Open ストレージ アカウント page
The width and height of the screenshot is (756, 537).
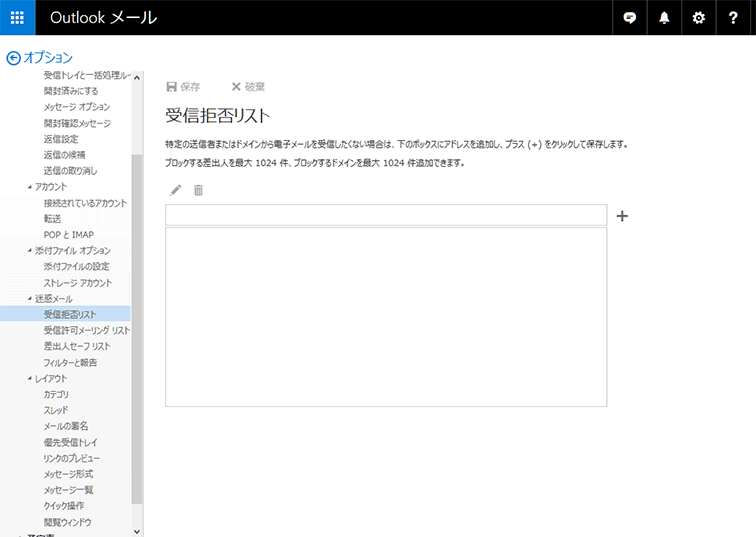78,283
